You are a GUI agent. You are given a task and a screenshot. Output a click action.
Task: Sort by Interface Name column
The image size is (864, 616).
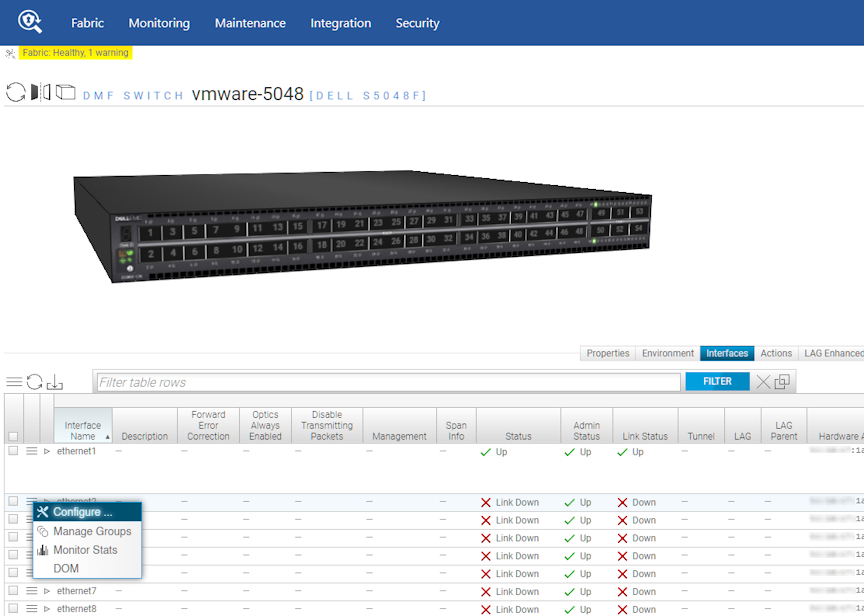point(83,425)
